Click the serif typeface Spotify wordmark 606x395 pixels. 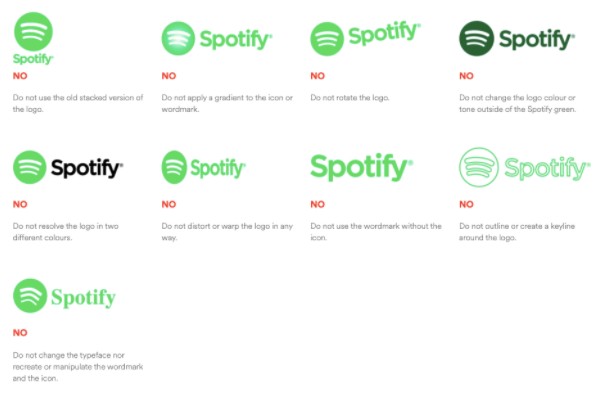[x=83, y=298]
